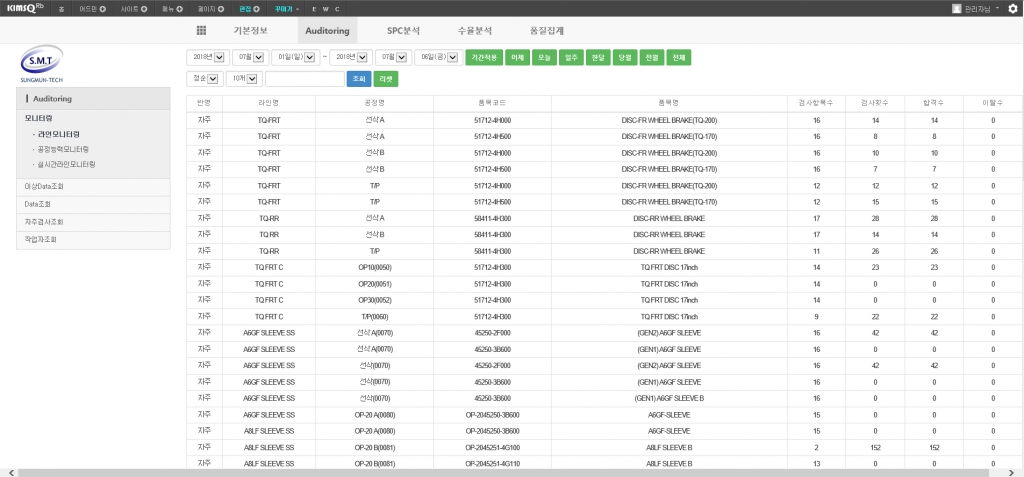Open the 사이트 menu in top bar

point(133,9)
